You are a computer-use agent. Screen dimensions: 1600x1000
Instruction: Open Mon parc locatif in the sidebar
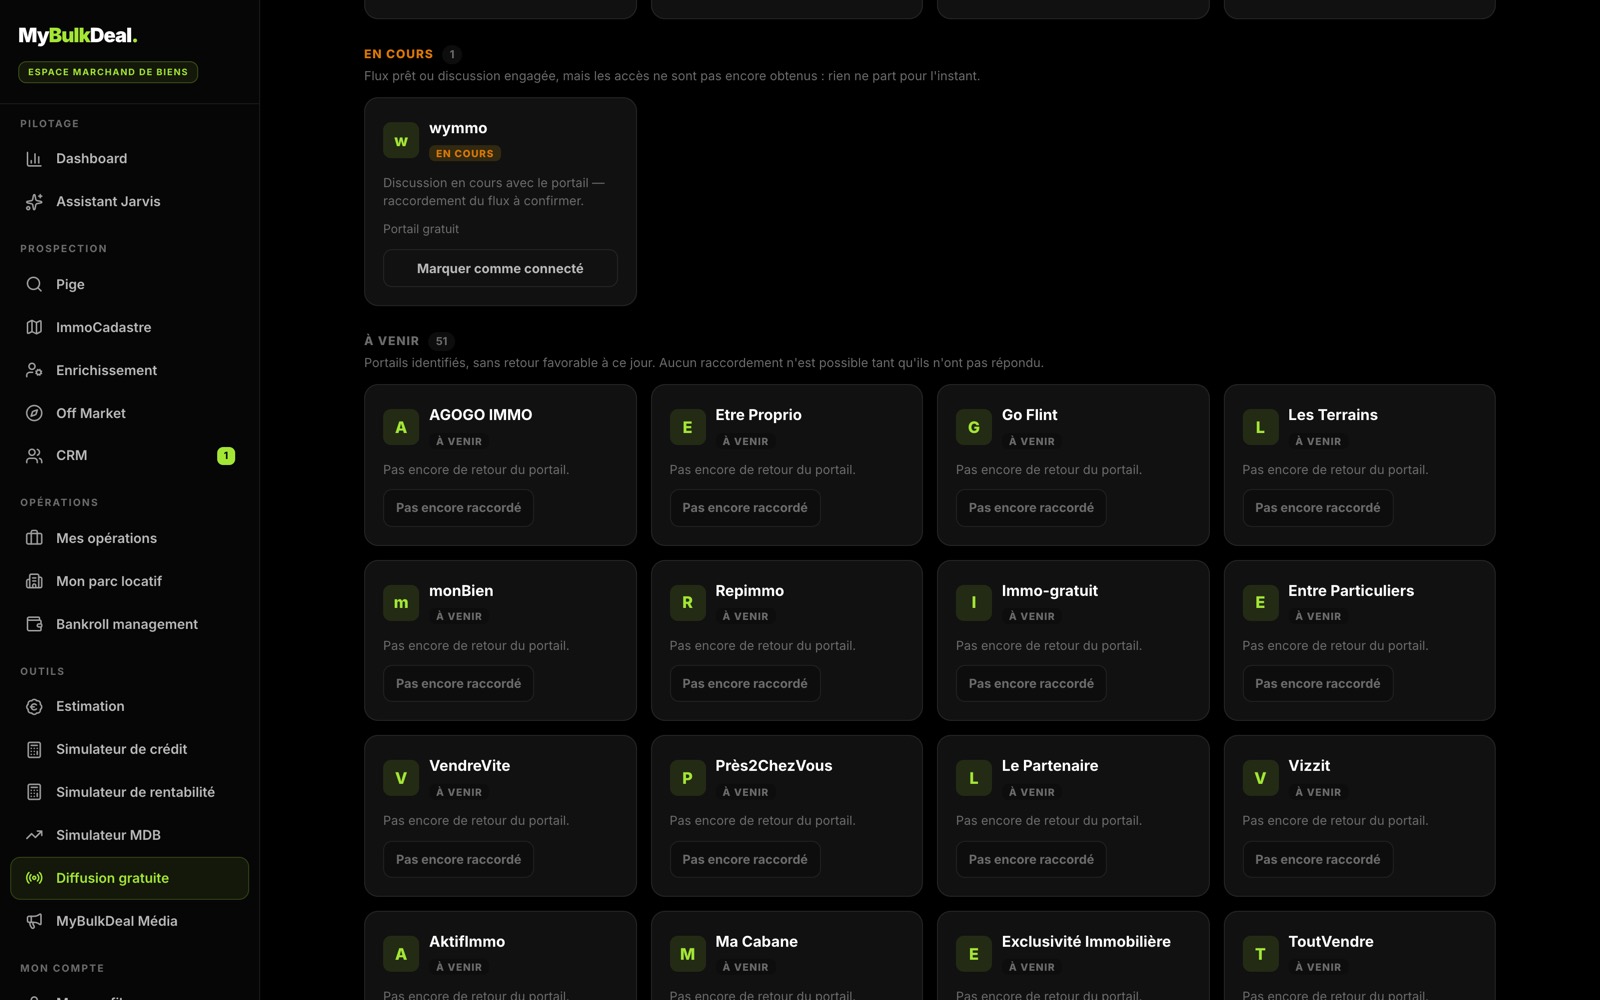click(130, 582)
